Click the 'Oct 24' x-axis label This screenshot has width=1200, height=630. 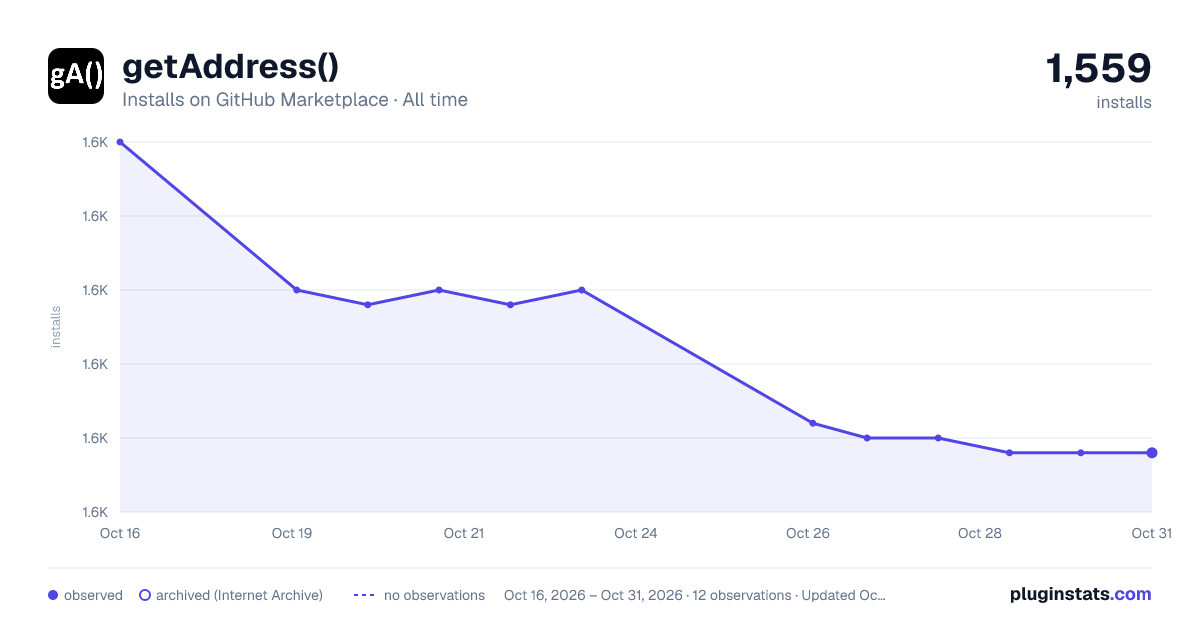(636, 533)
